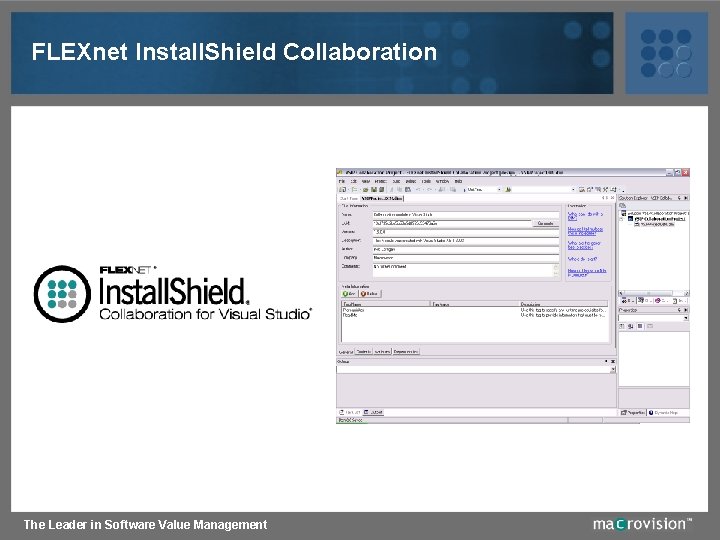Open the fourth help link in side pane

click(583, 259)
